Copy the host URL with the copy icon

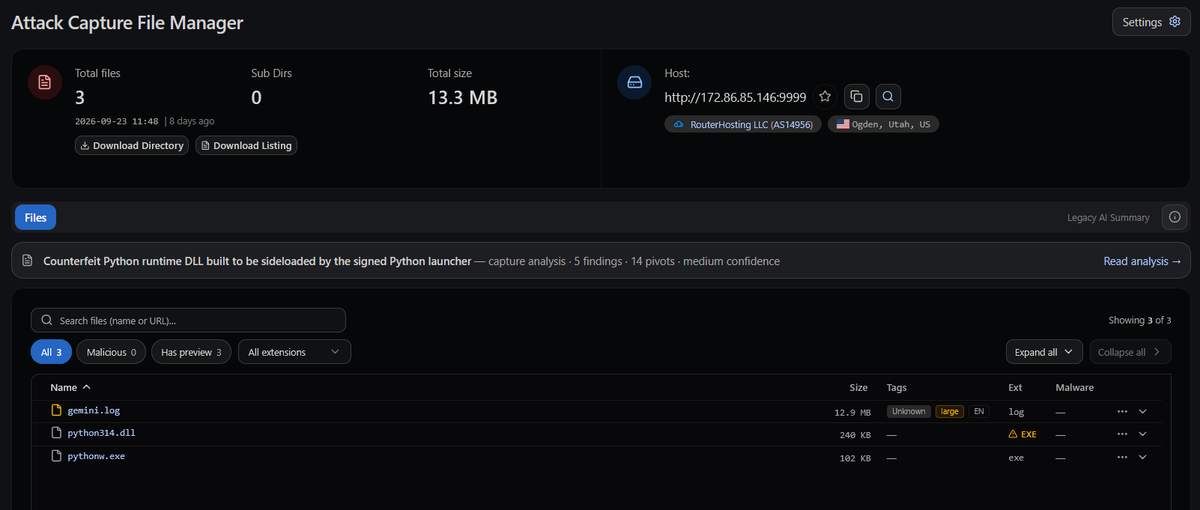(857, 97)
